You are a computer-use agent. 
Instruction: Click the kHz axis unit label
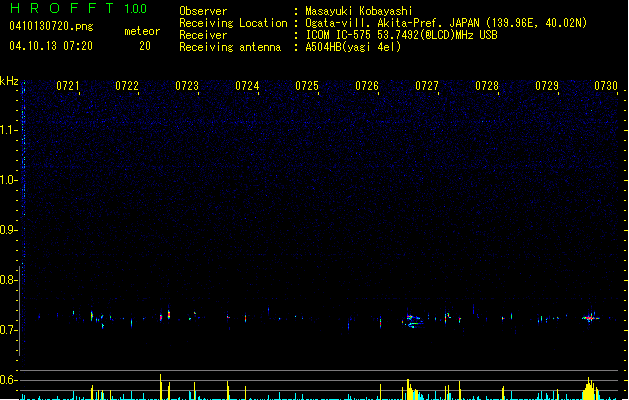pyautogui.click(x=9, y=81)
